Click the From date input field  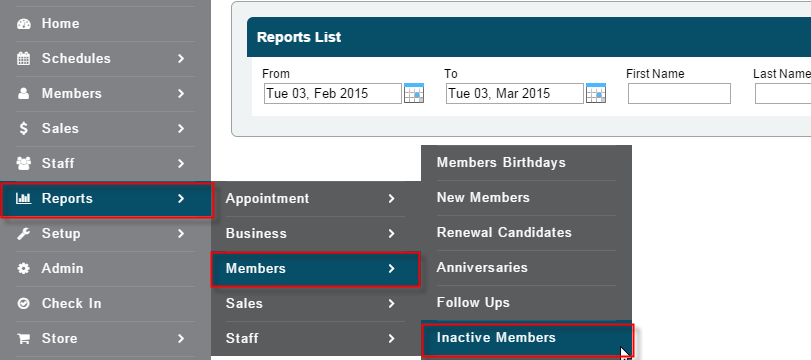pyautogui.click(x=333, y=94)
